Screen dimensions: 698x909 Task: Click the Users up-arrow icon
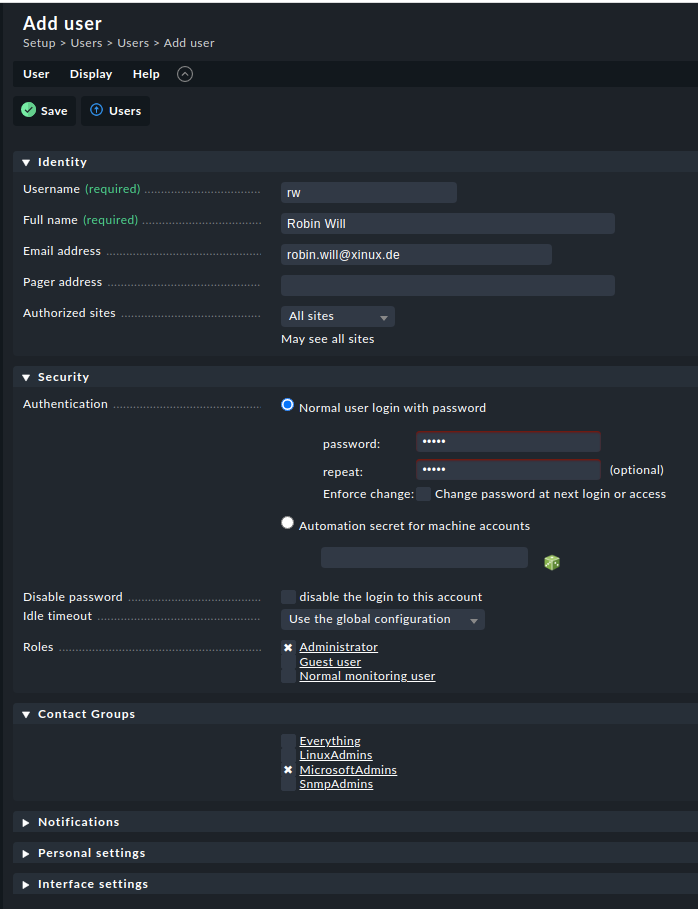pos(97,110)
